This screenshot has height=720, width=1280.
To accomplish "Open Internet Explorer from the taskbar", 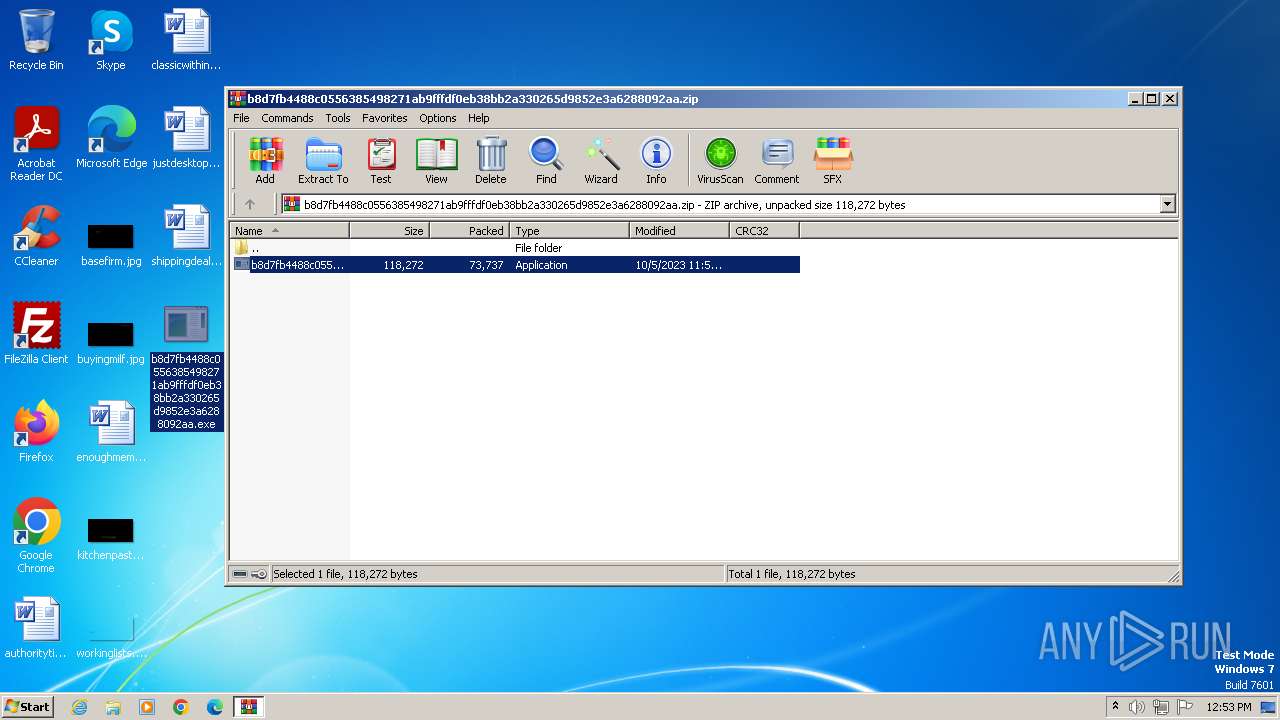I will pos(79,707).
